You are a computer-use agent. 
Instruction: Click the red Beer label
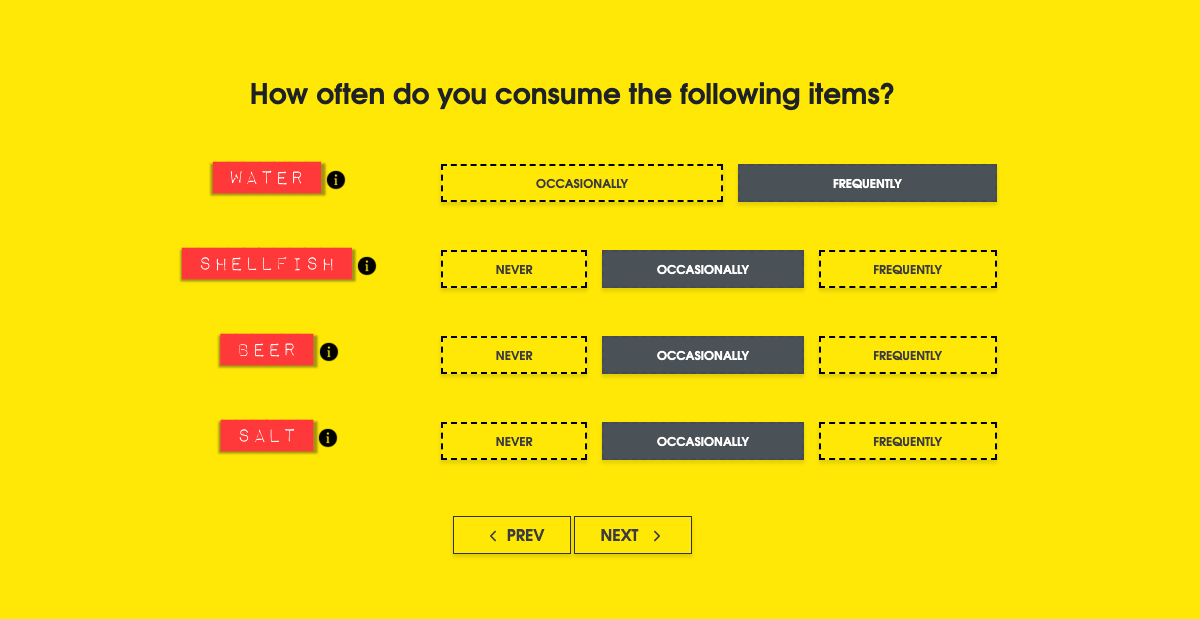point(267,350)
